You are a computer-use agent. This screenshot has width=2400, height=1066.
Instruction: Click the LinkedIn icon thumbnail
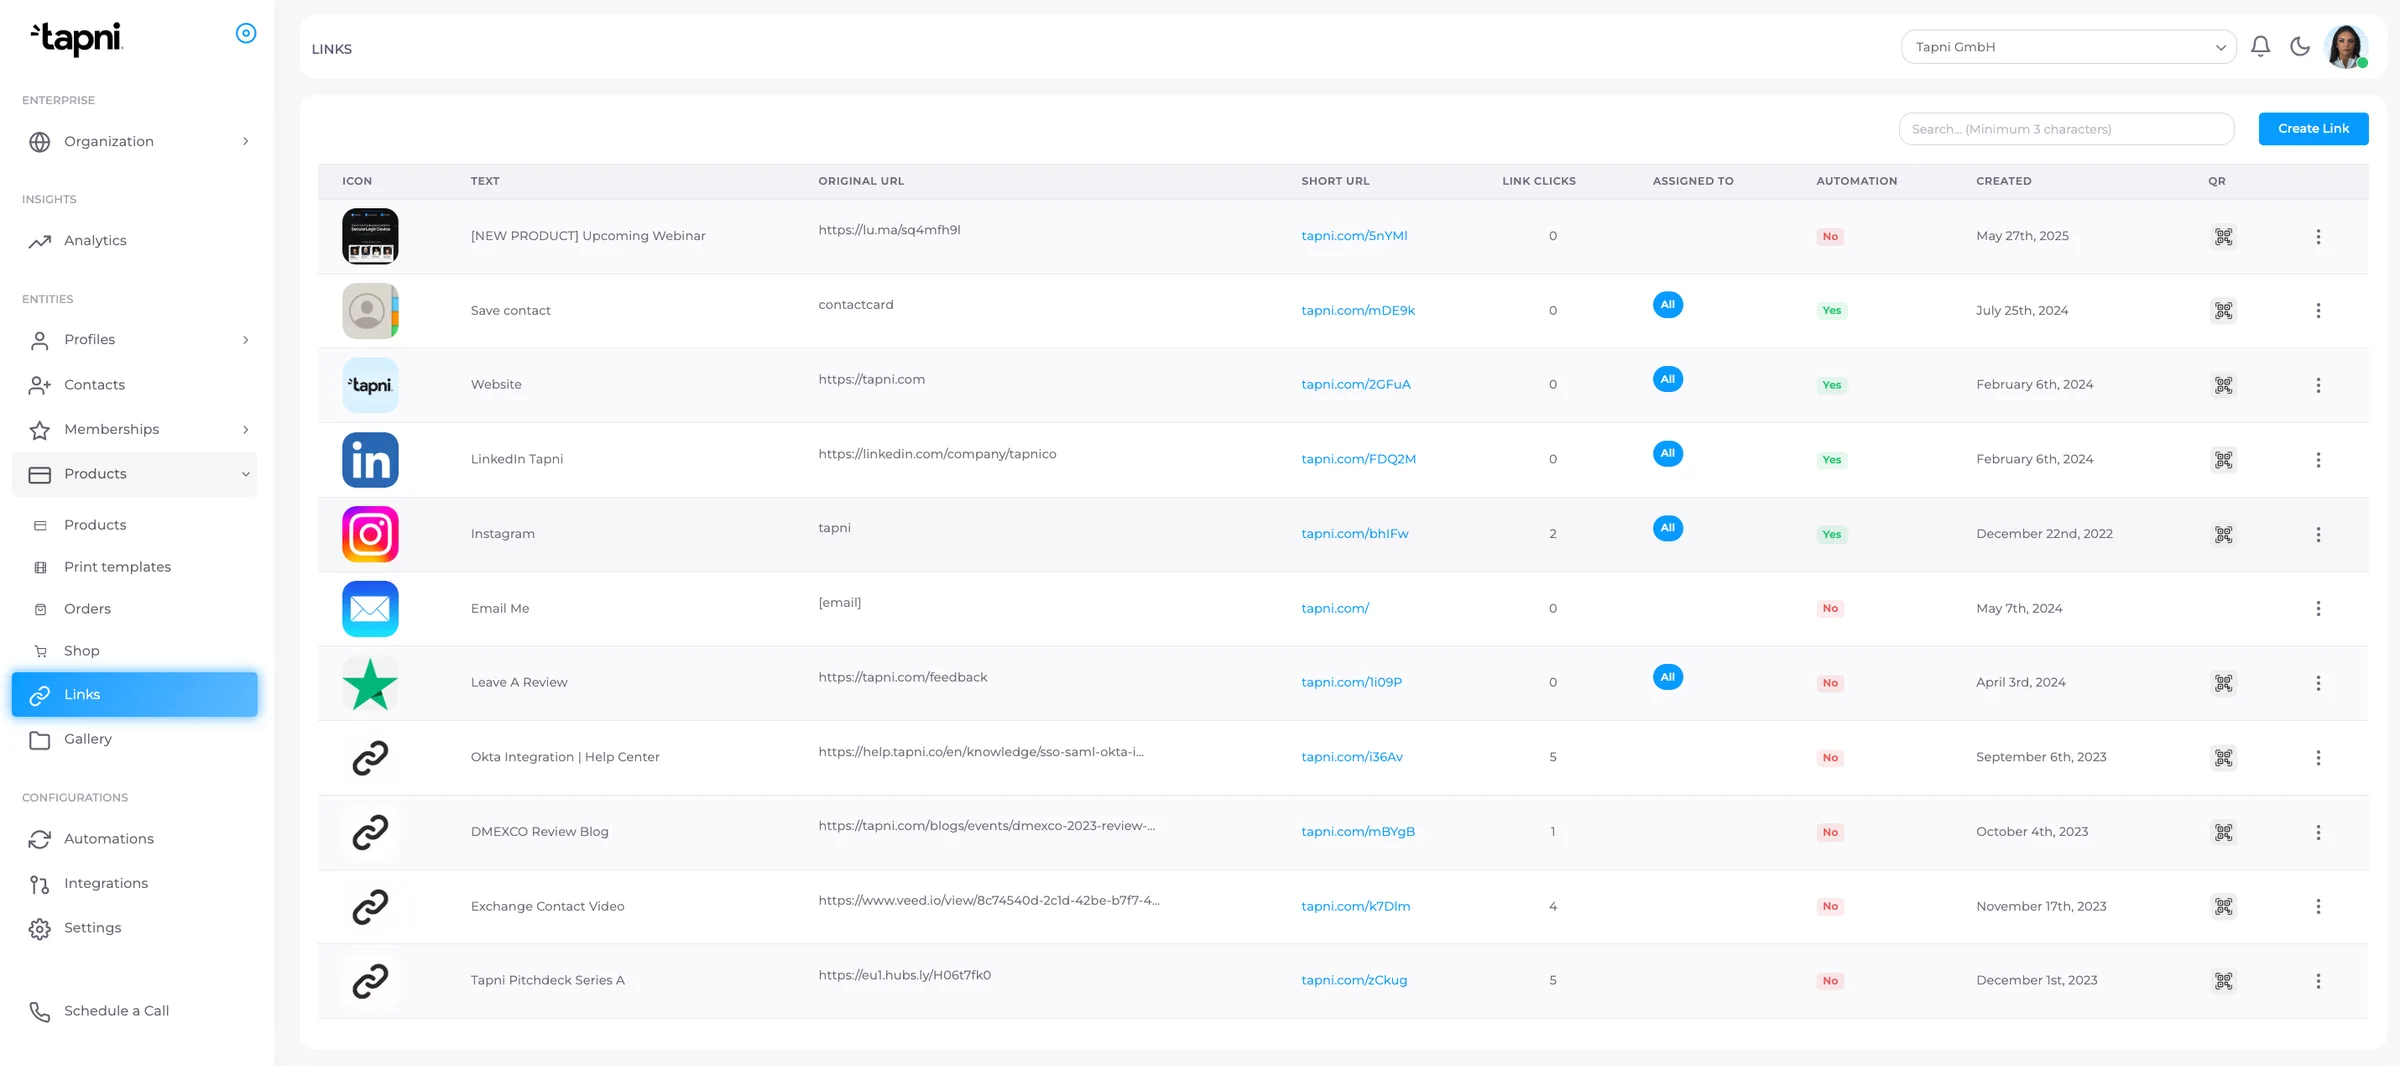point(370,460)
